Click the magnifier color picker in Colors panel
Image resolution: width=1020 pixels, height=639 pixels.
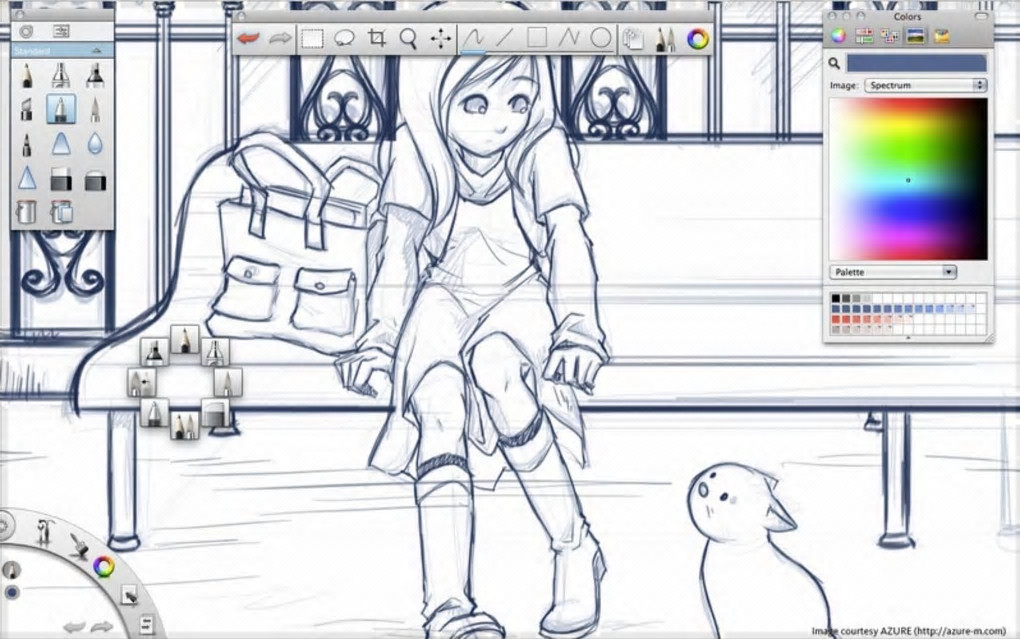[834, 63]
